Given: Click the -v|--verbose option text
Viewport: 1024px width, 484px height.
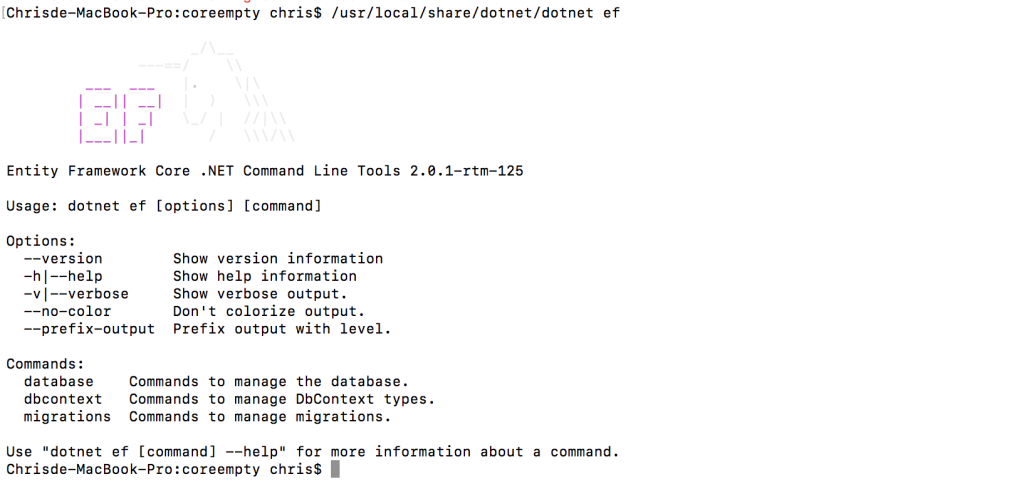Looking at the screenshot, I should 76,294.
